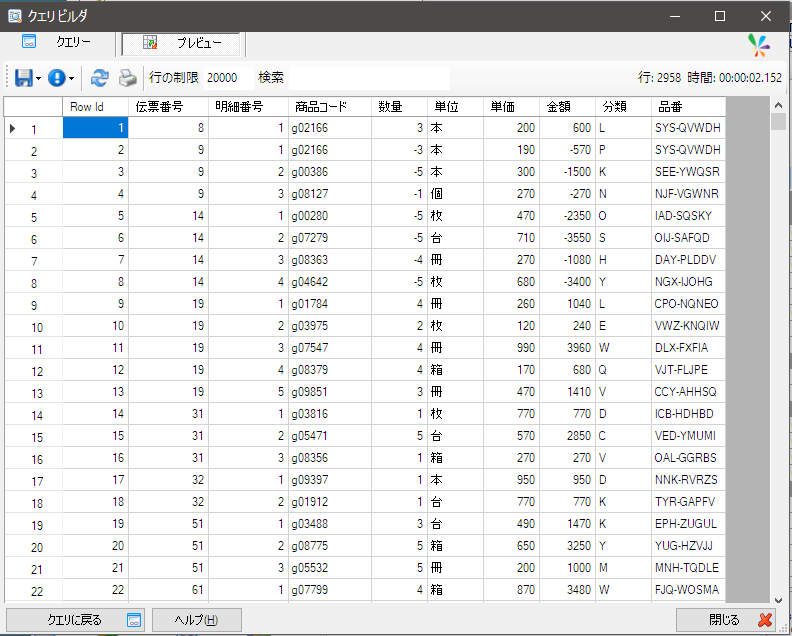Click the product code g05532
This screenshot has width=792, height=636.
point(330,567)
